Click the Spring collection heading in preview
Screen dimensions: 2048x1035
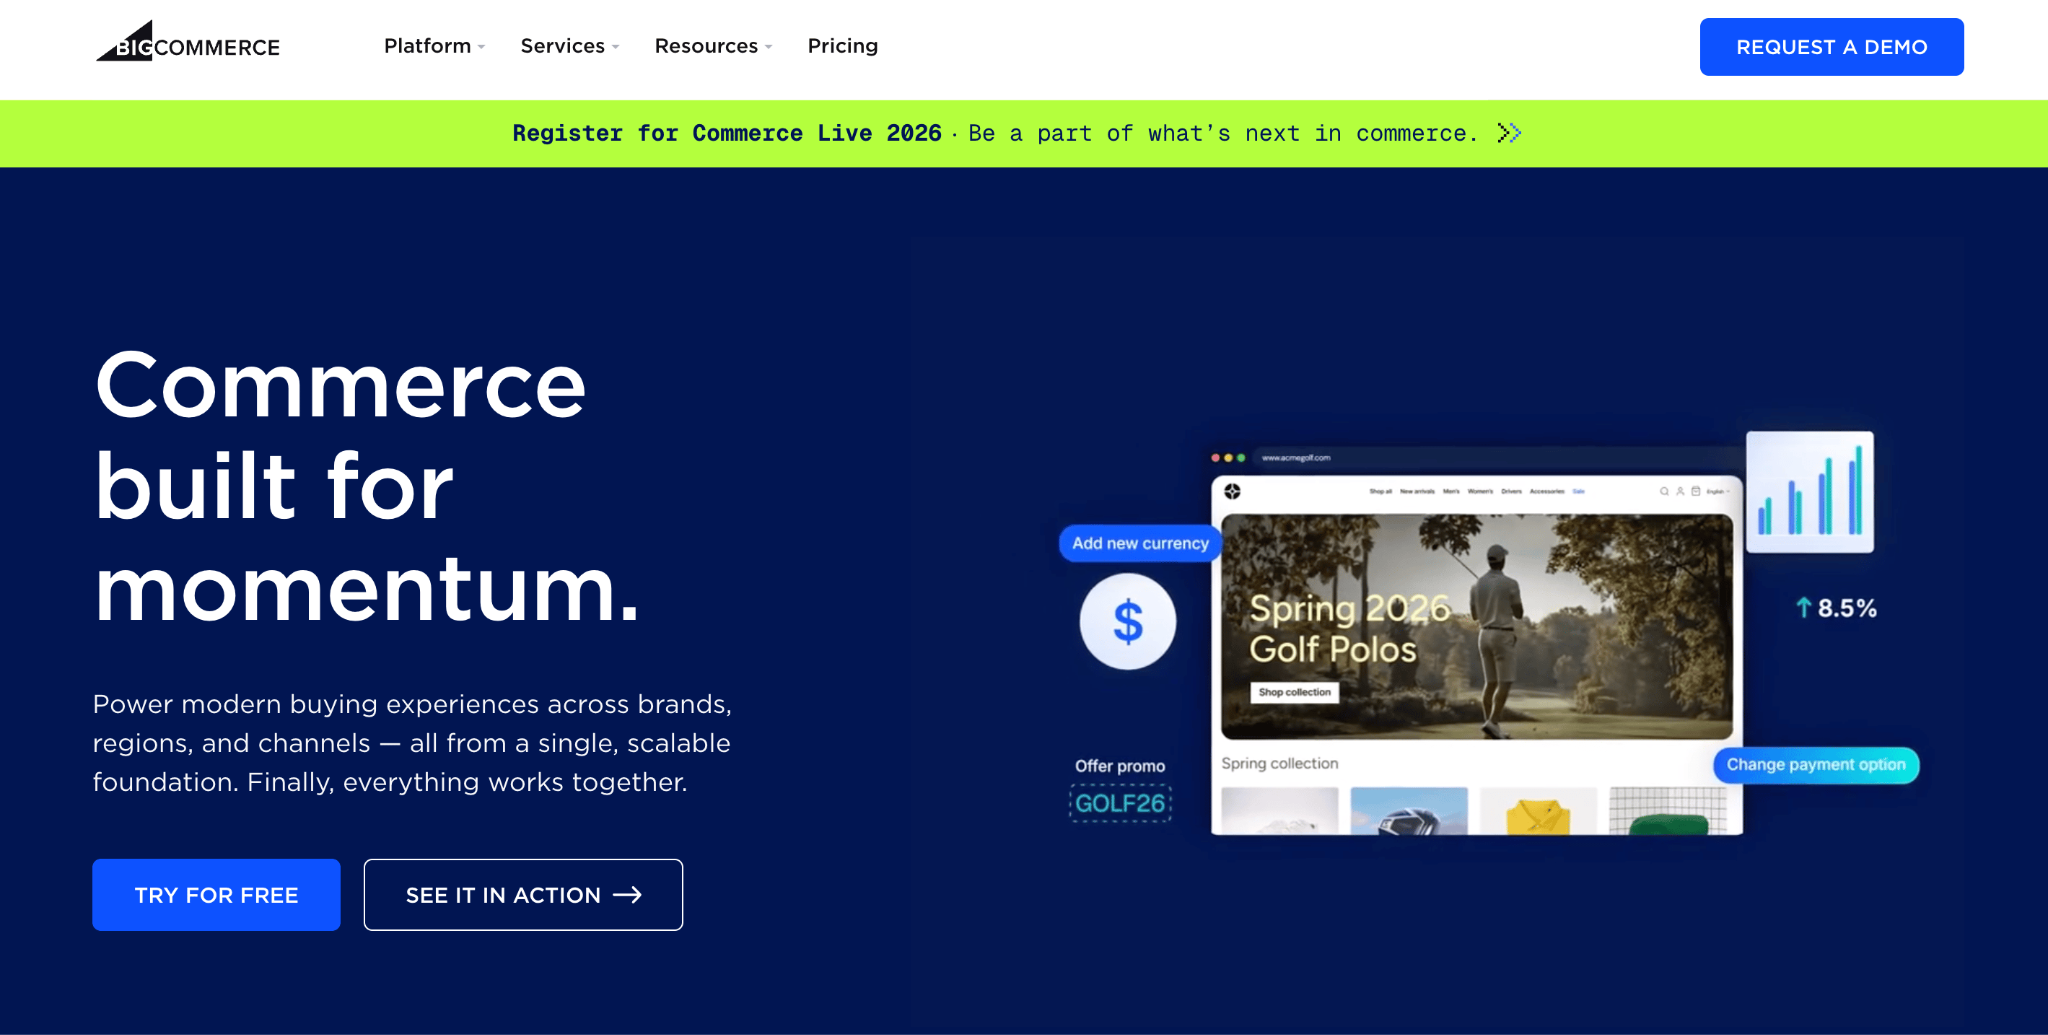pyautogui.click(x=1280, y=763)
